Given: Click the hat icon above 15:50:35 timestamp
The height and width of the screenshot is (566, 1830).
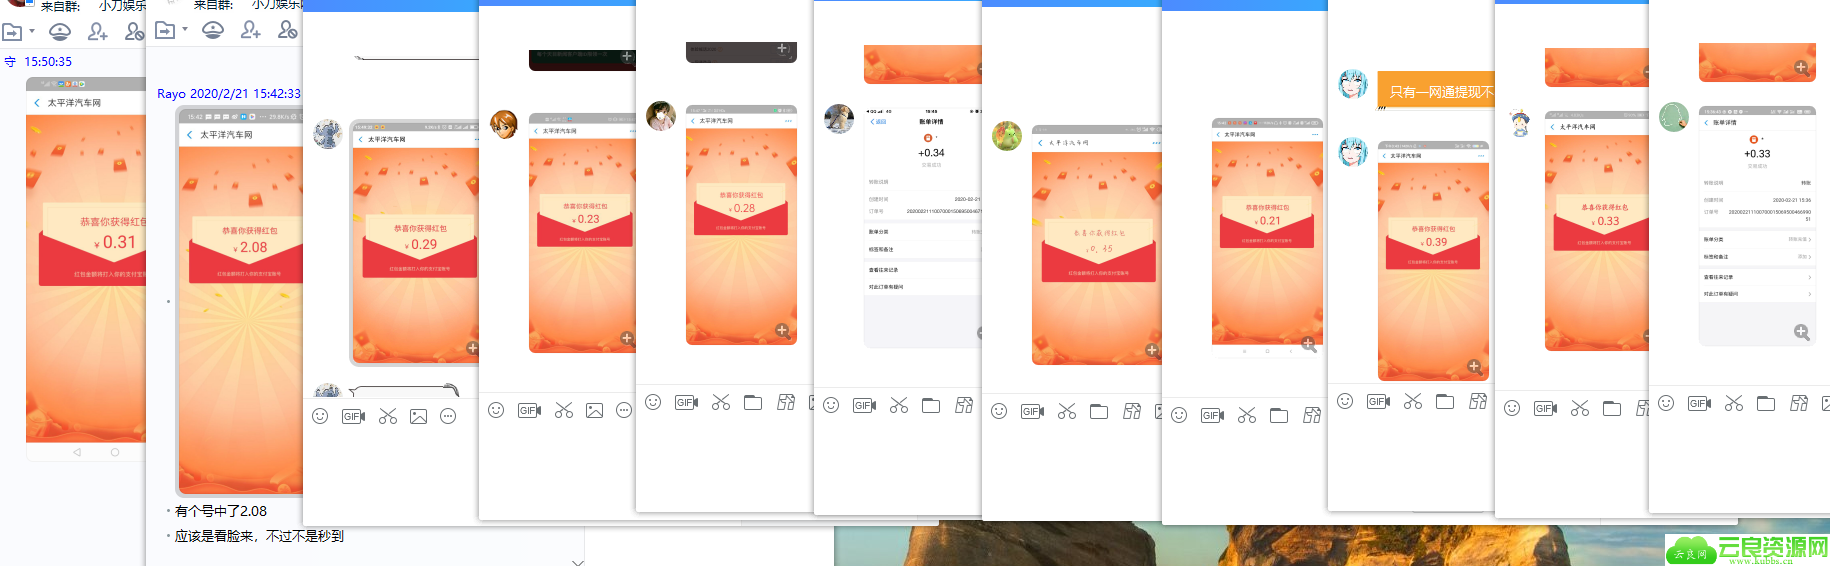Looking at the screenshot, I should point(60,32).
